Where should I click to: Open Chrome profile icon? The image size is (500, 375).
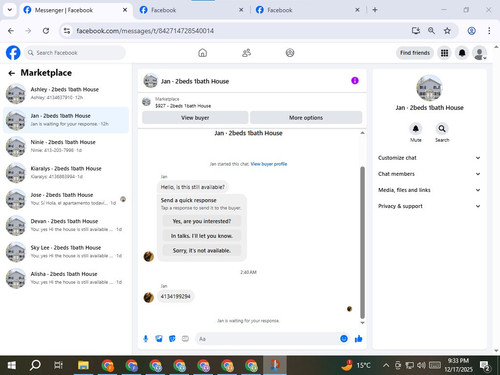tap(471, 31)
